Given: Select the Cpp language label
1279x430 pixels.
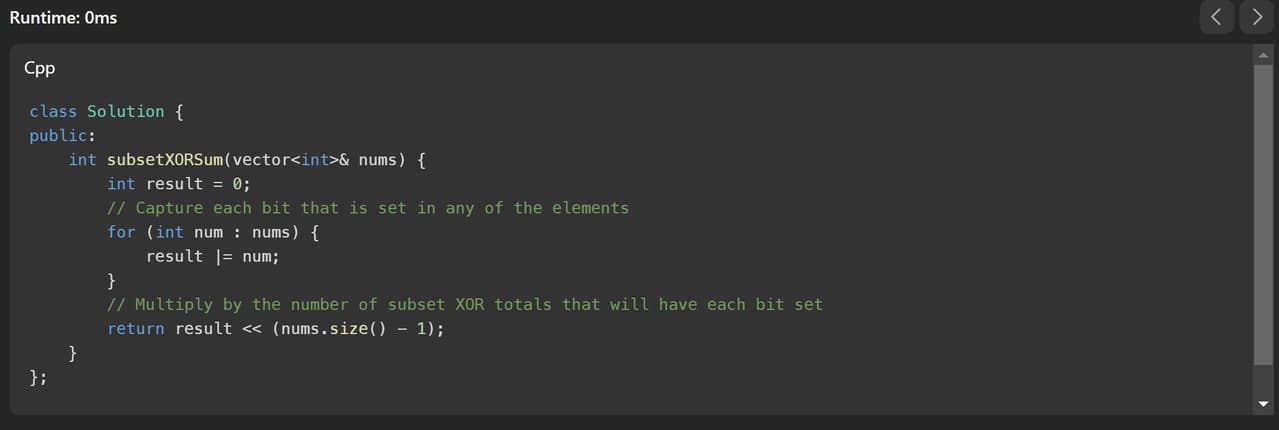Looking at the screenshot, I should (x=39, y=68).
